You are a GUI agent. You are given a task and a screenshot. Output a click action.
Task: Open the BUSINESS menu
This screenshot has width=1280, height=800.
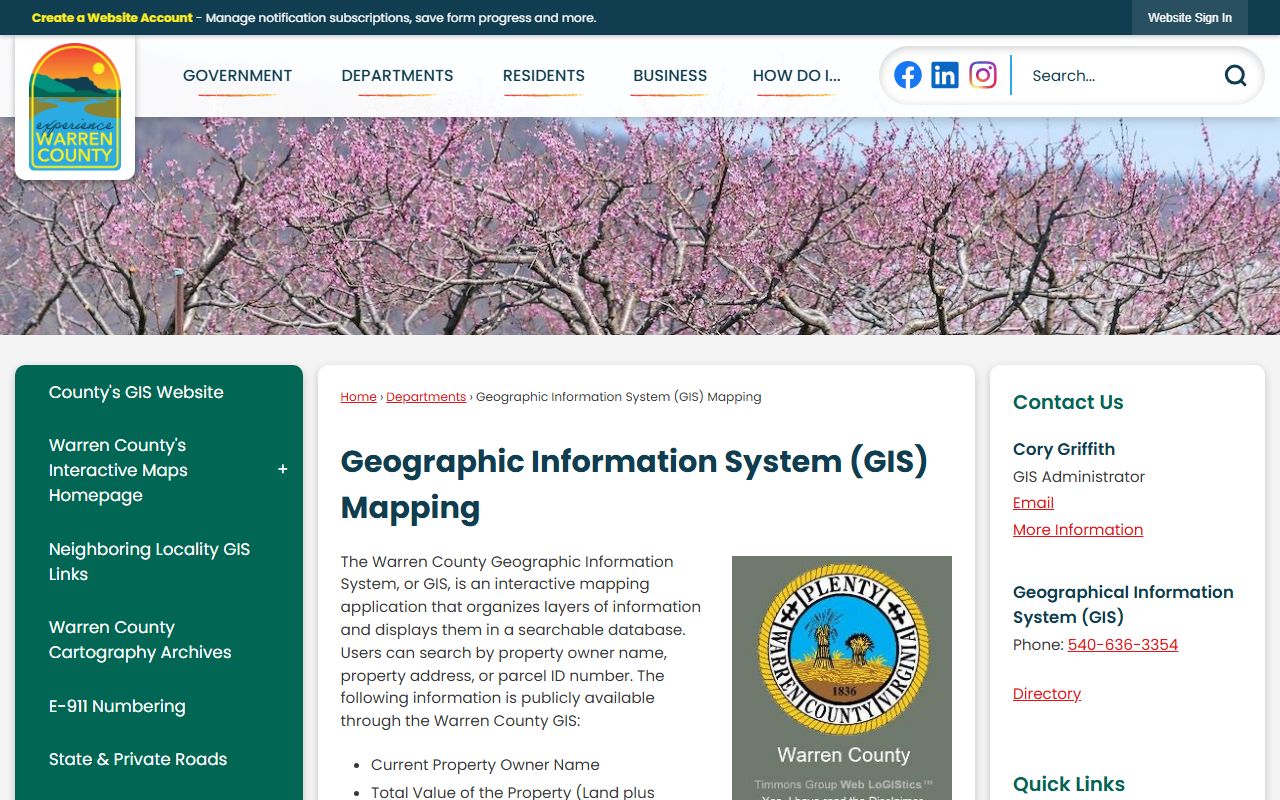click(670, 75)
